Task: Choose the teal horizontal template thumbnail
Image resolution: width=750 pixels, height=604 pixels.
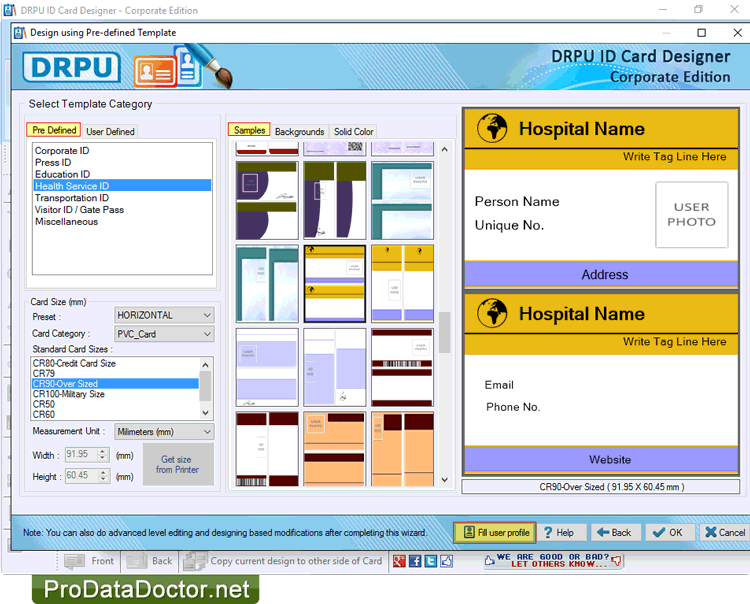Action: [x=402, y=200]
